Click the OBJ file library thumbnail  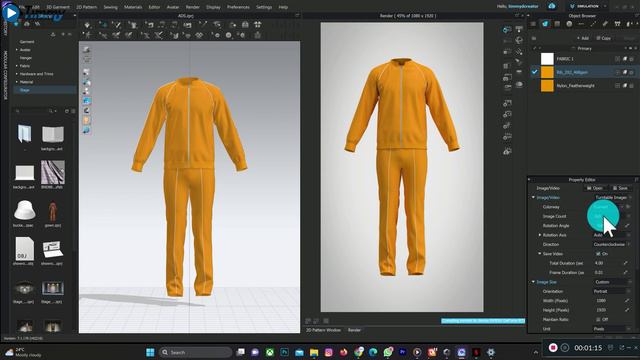(24, 249)
